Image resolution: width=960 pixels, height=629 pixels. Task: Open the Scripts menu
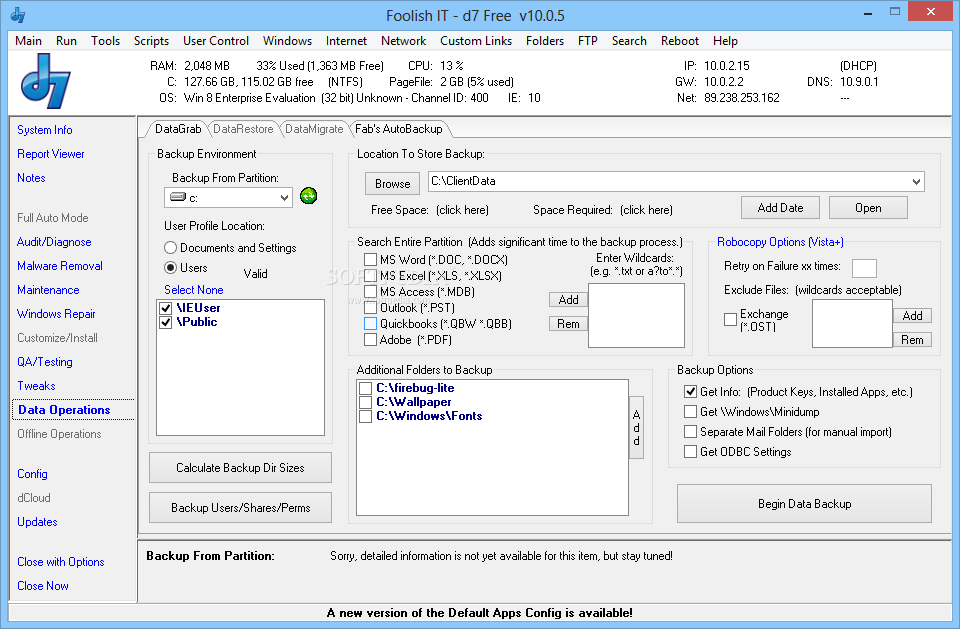[151, 40]
